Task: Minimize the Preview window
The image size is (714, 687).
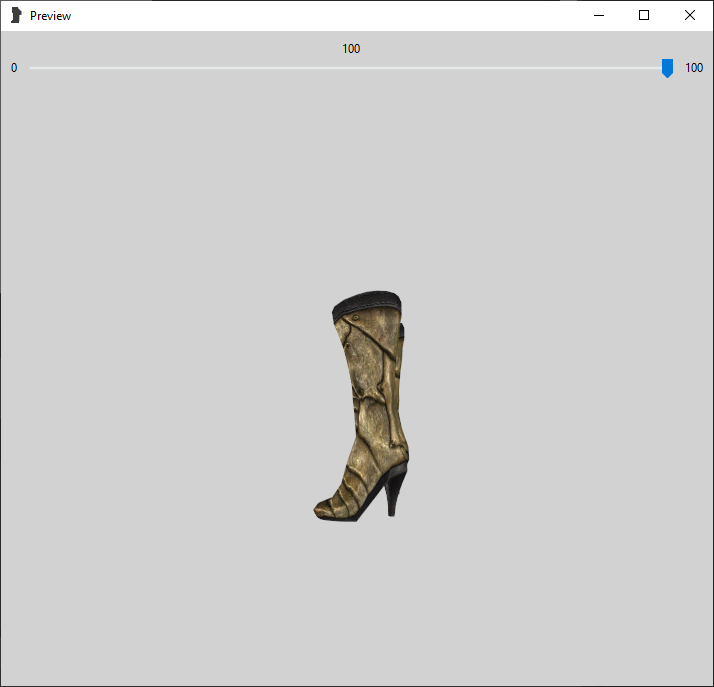Action: pos(599,15)
